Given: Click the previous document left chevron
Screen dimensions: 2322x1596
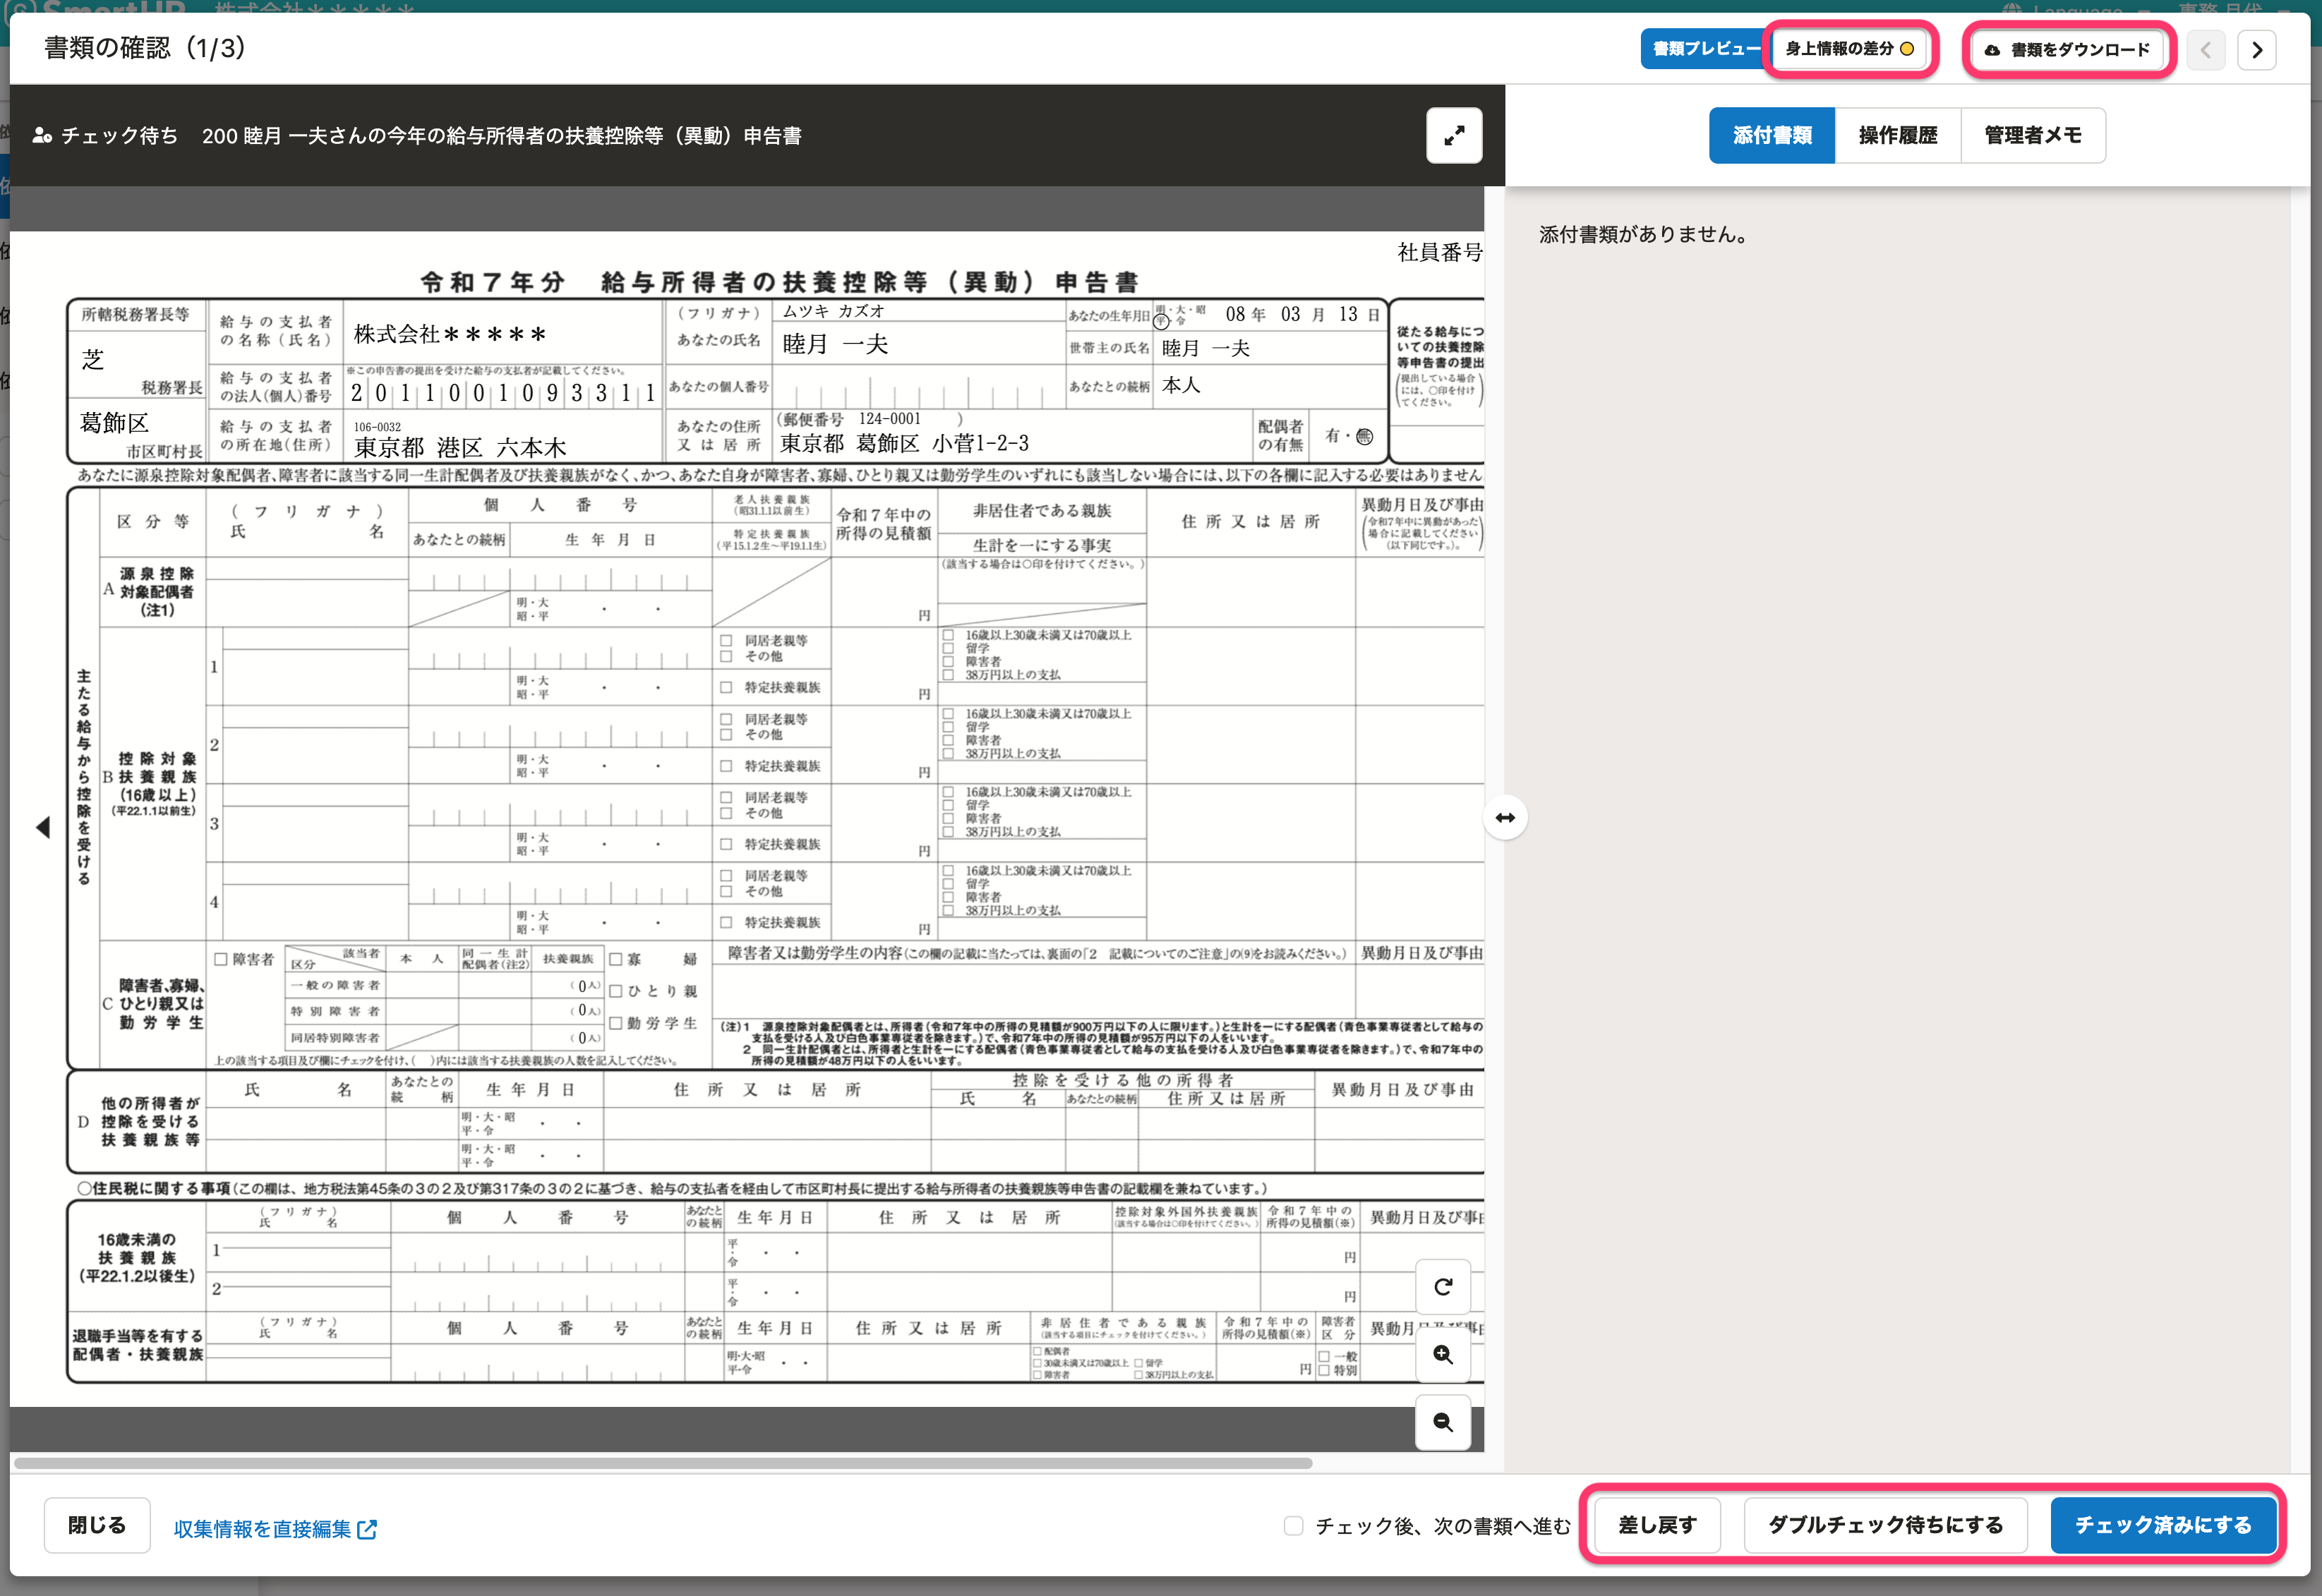Looking at the screenshot, I should [x=2205, y=50].
